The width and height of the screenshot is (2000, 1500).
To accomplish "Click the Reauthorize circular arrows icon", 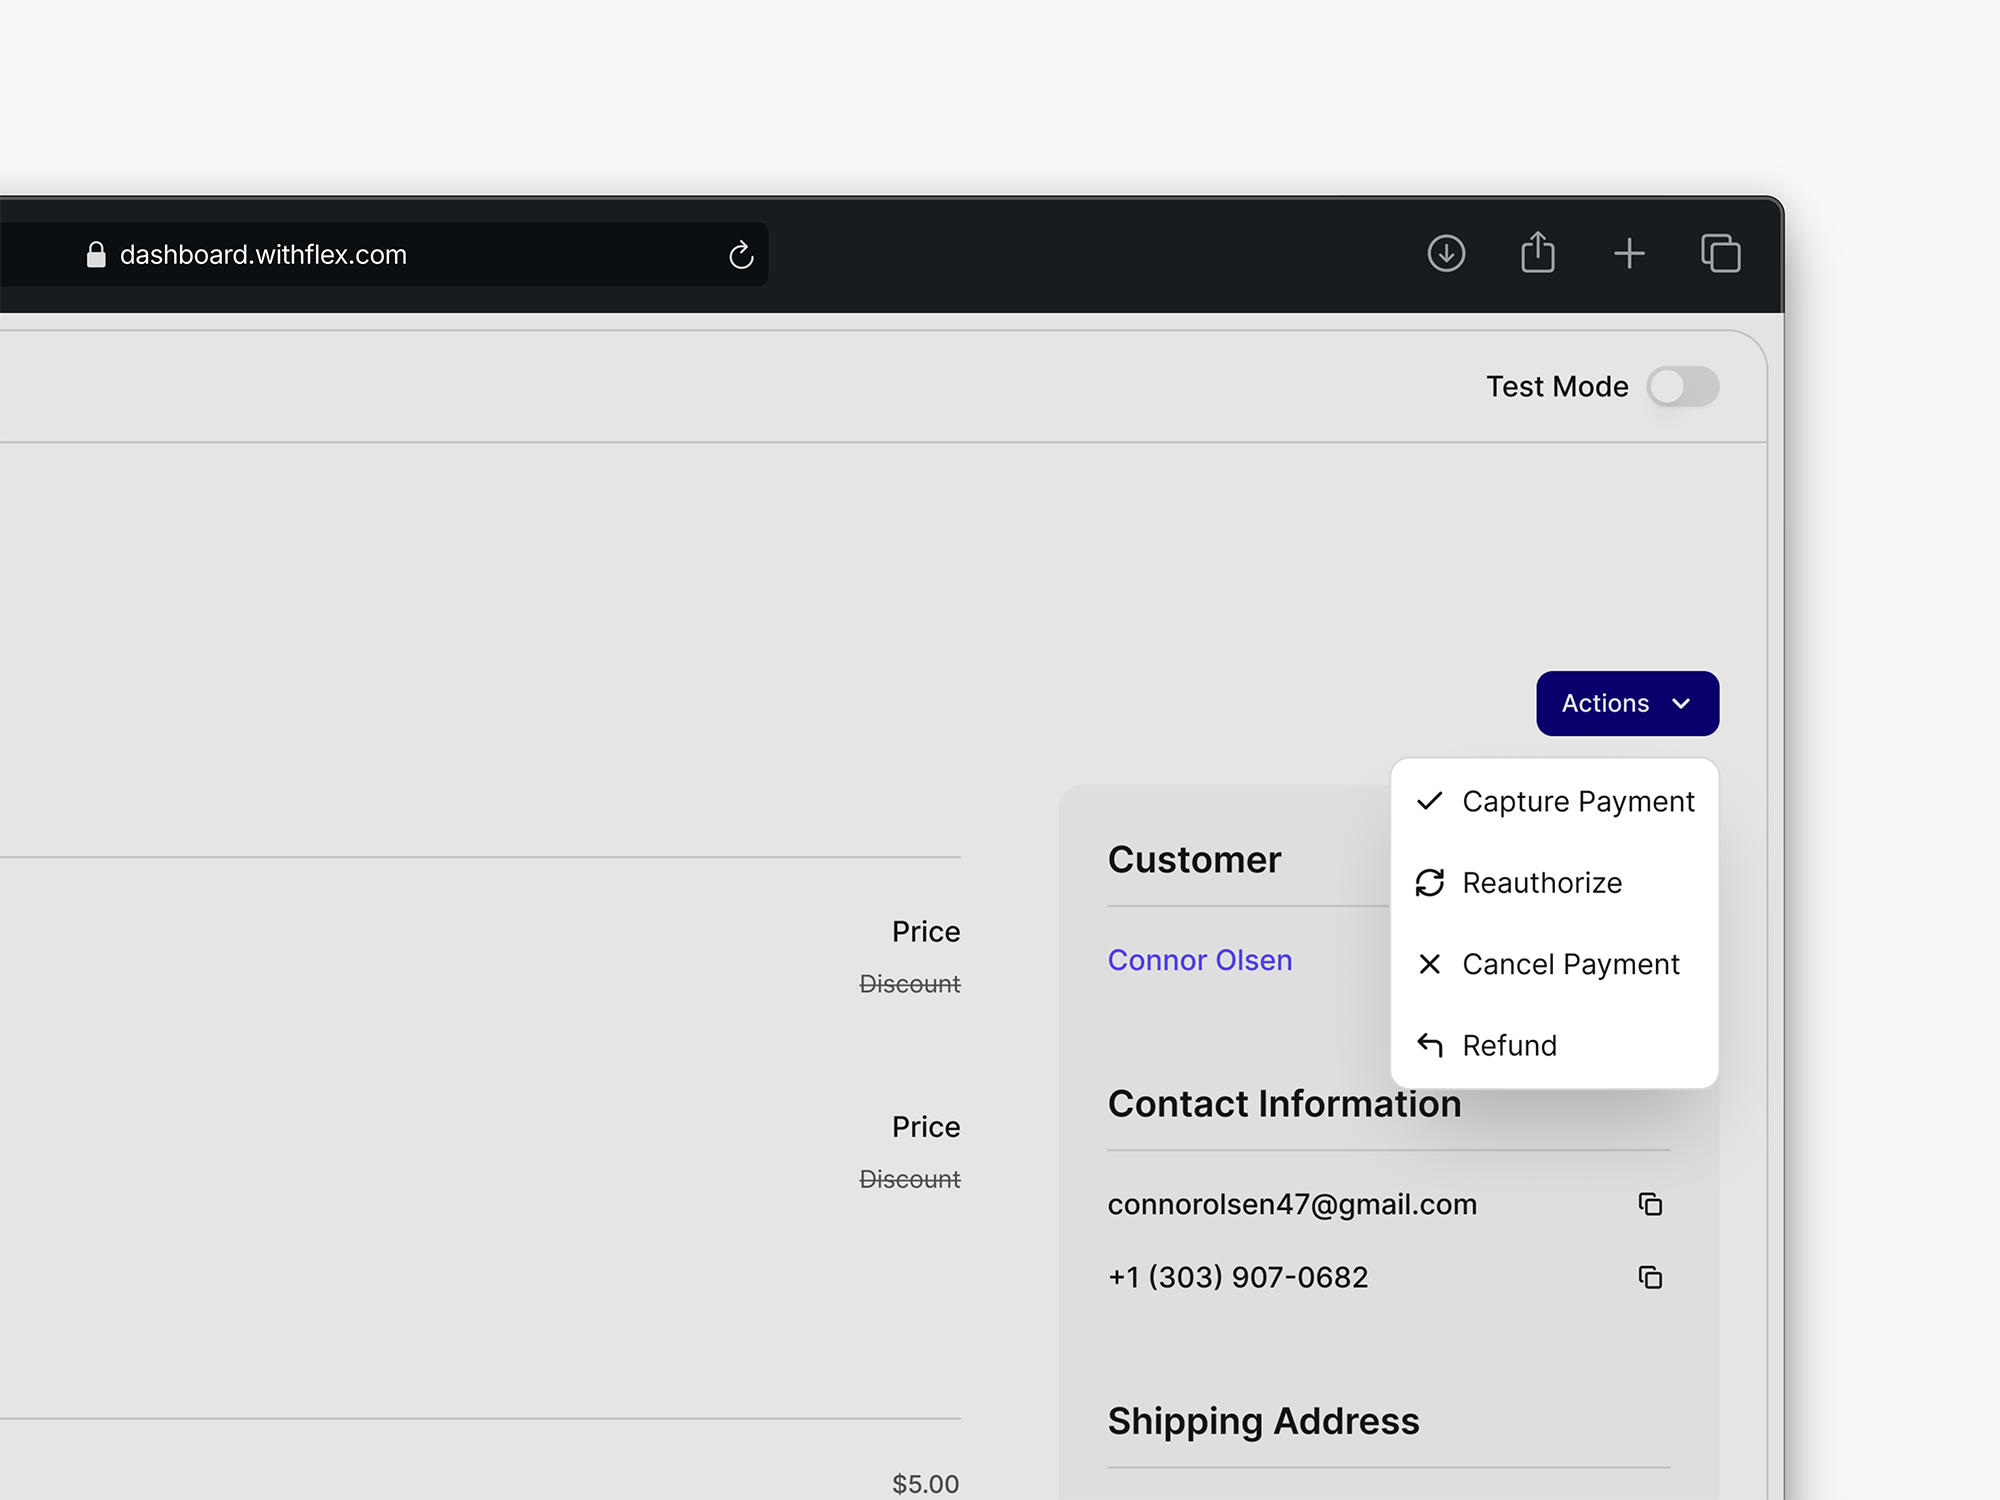I will click(1430, 883).
